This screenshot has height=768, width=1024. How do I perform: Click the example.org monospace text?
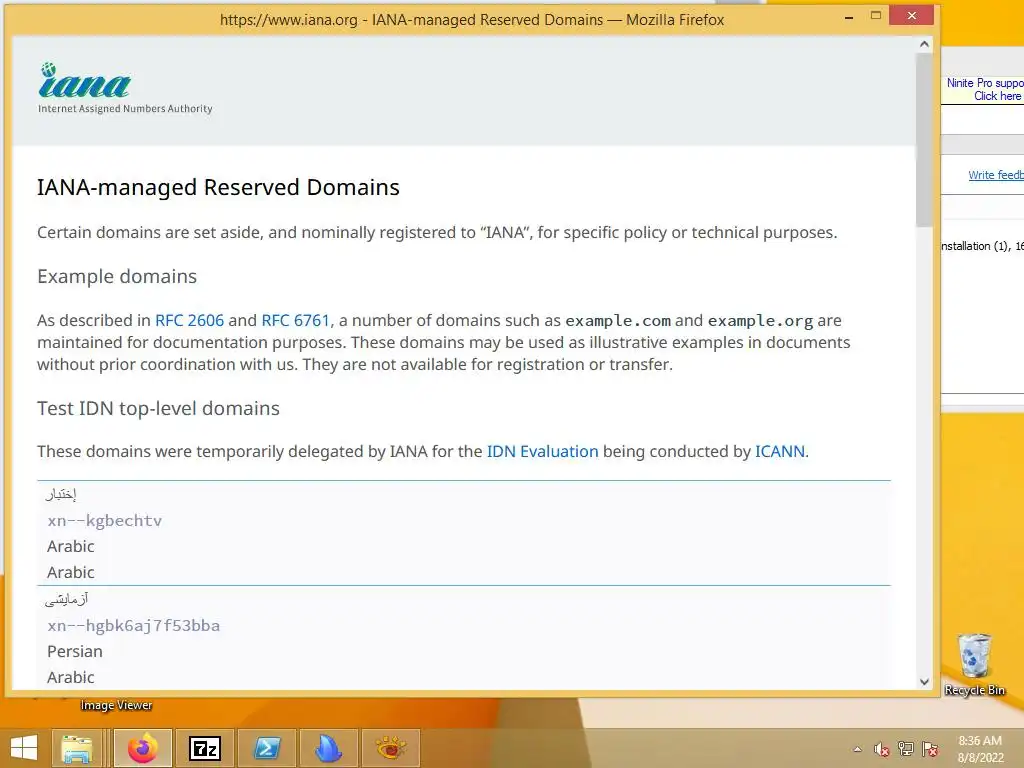760,321
